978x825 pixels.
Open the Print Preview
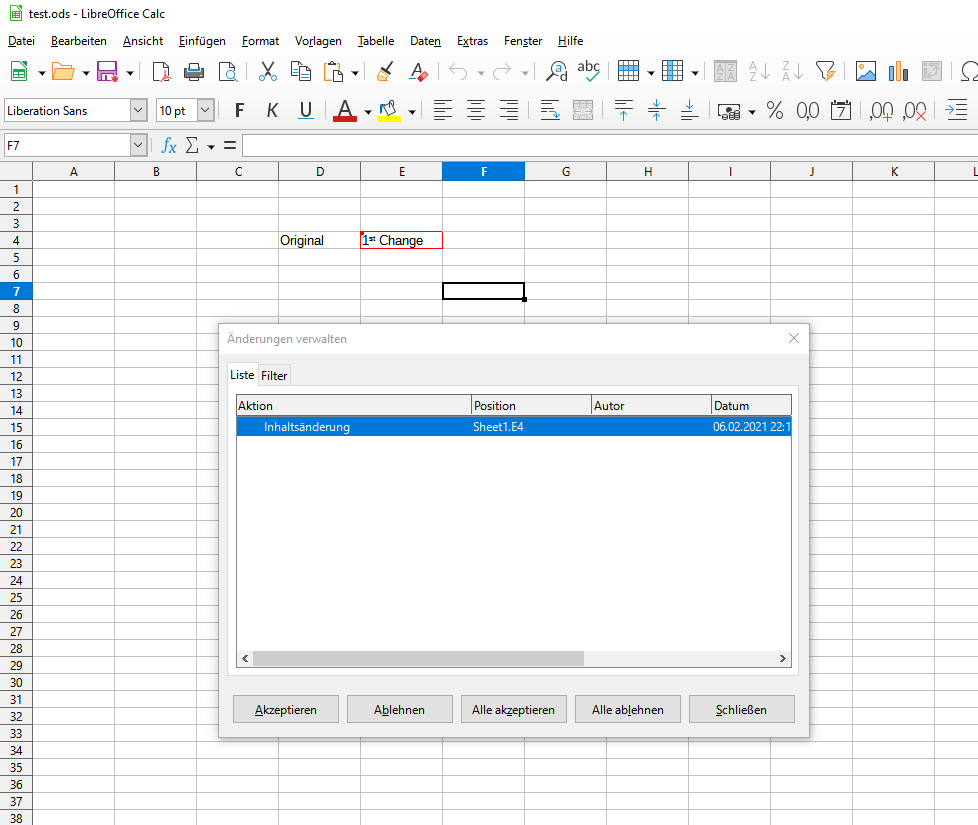tap(228, 71)
